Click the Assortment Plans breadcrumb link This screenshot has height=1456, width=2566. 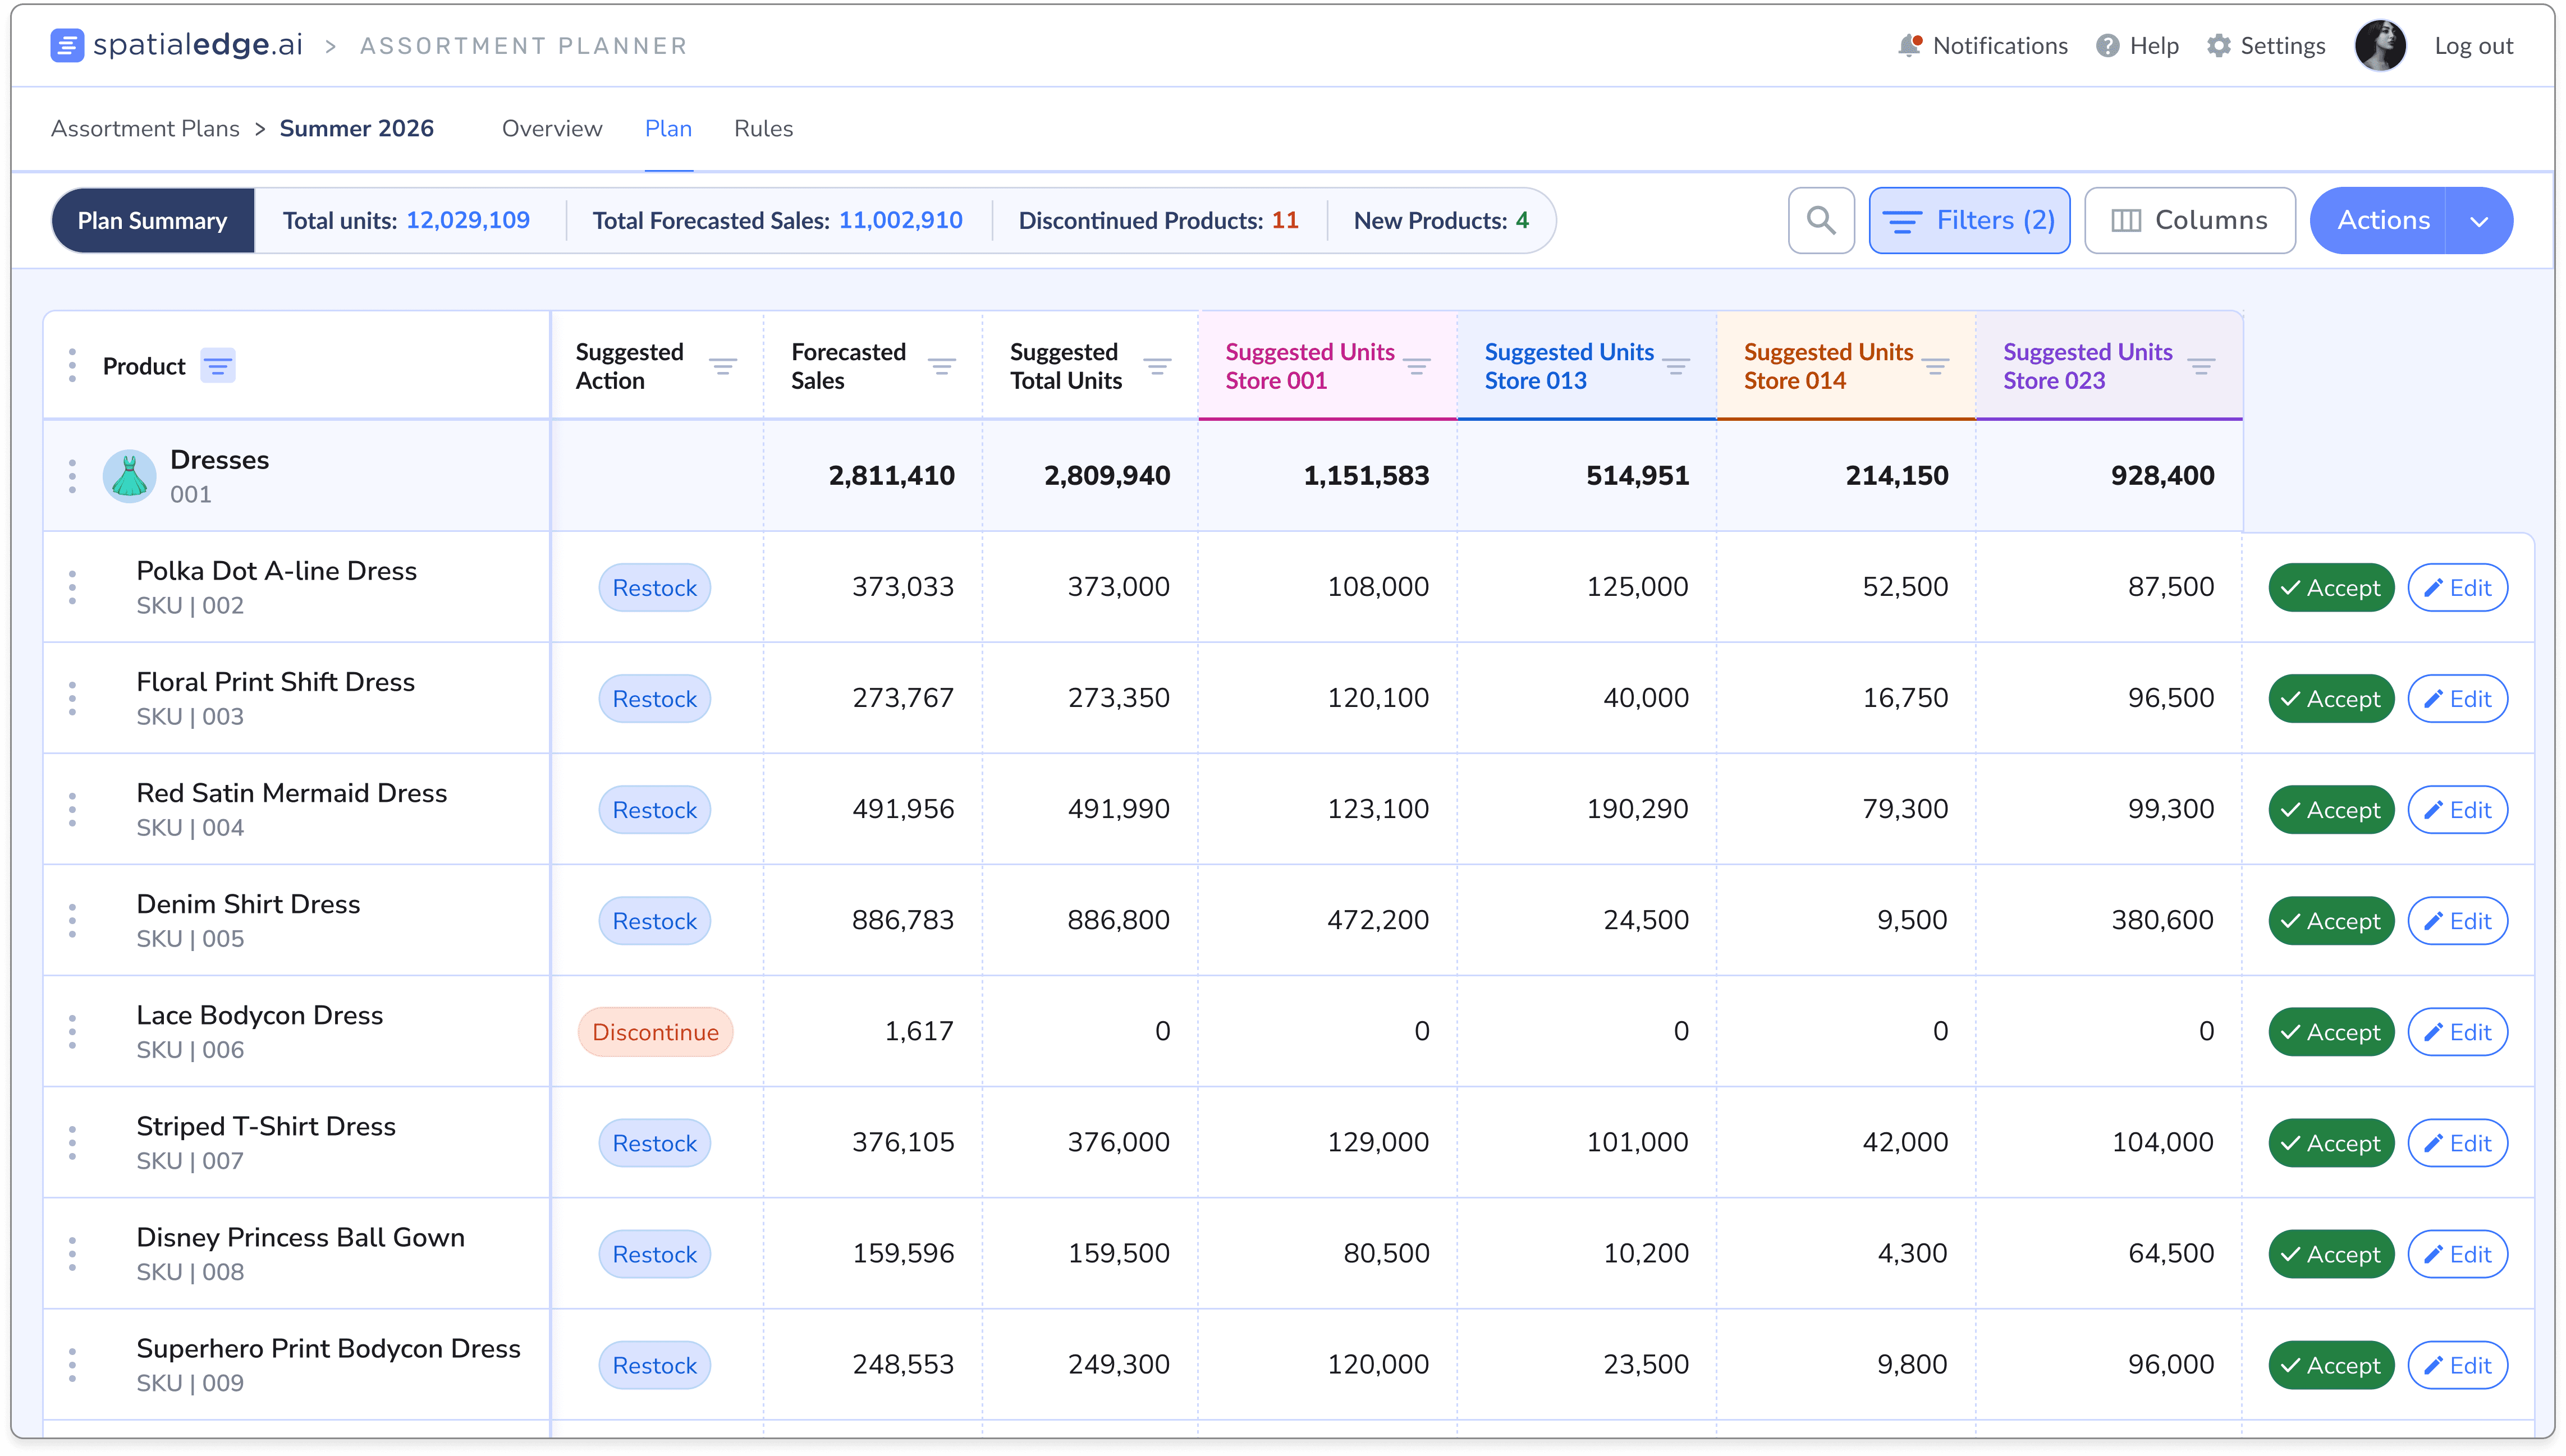click(145, 129)
